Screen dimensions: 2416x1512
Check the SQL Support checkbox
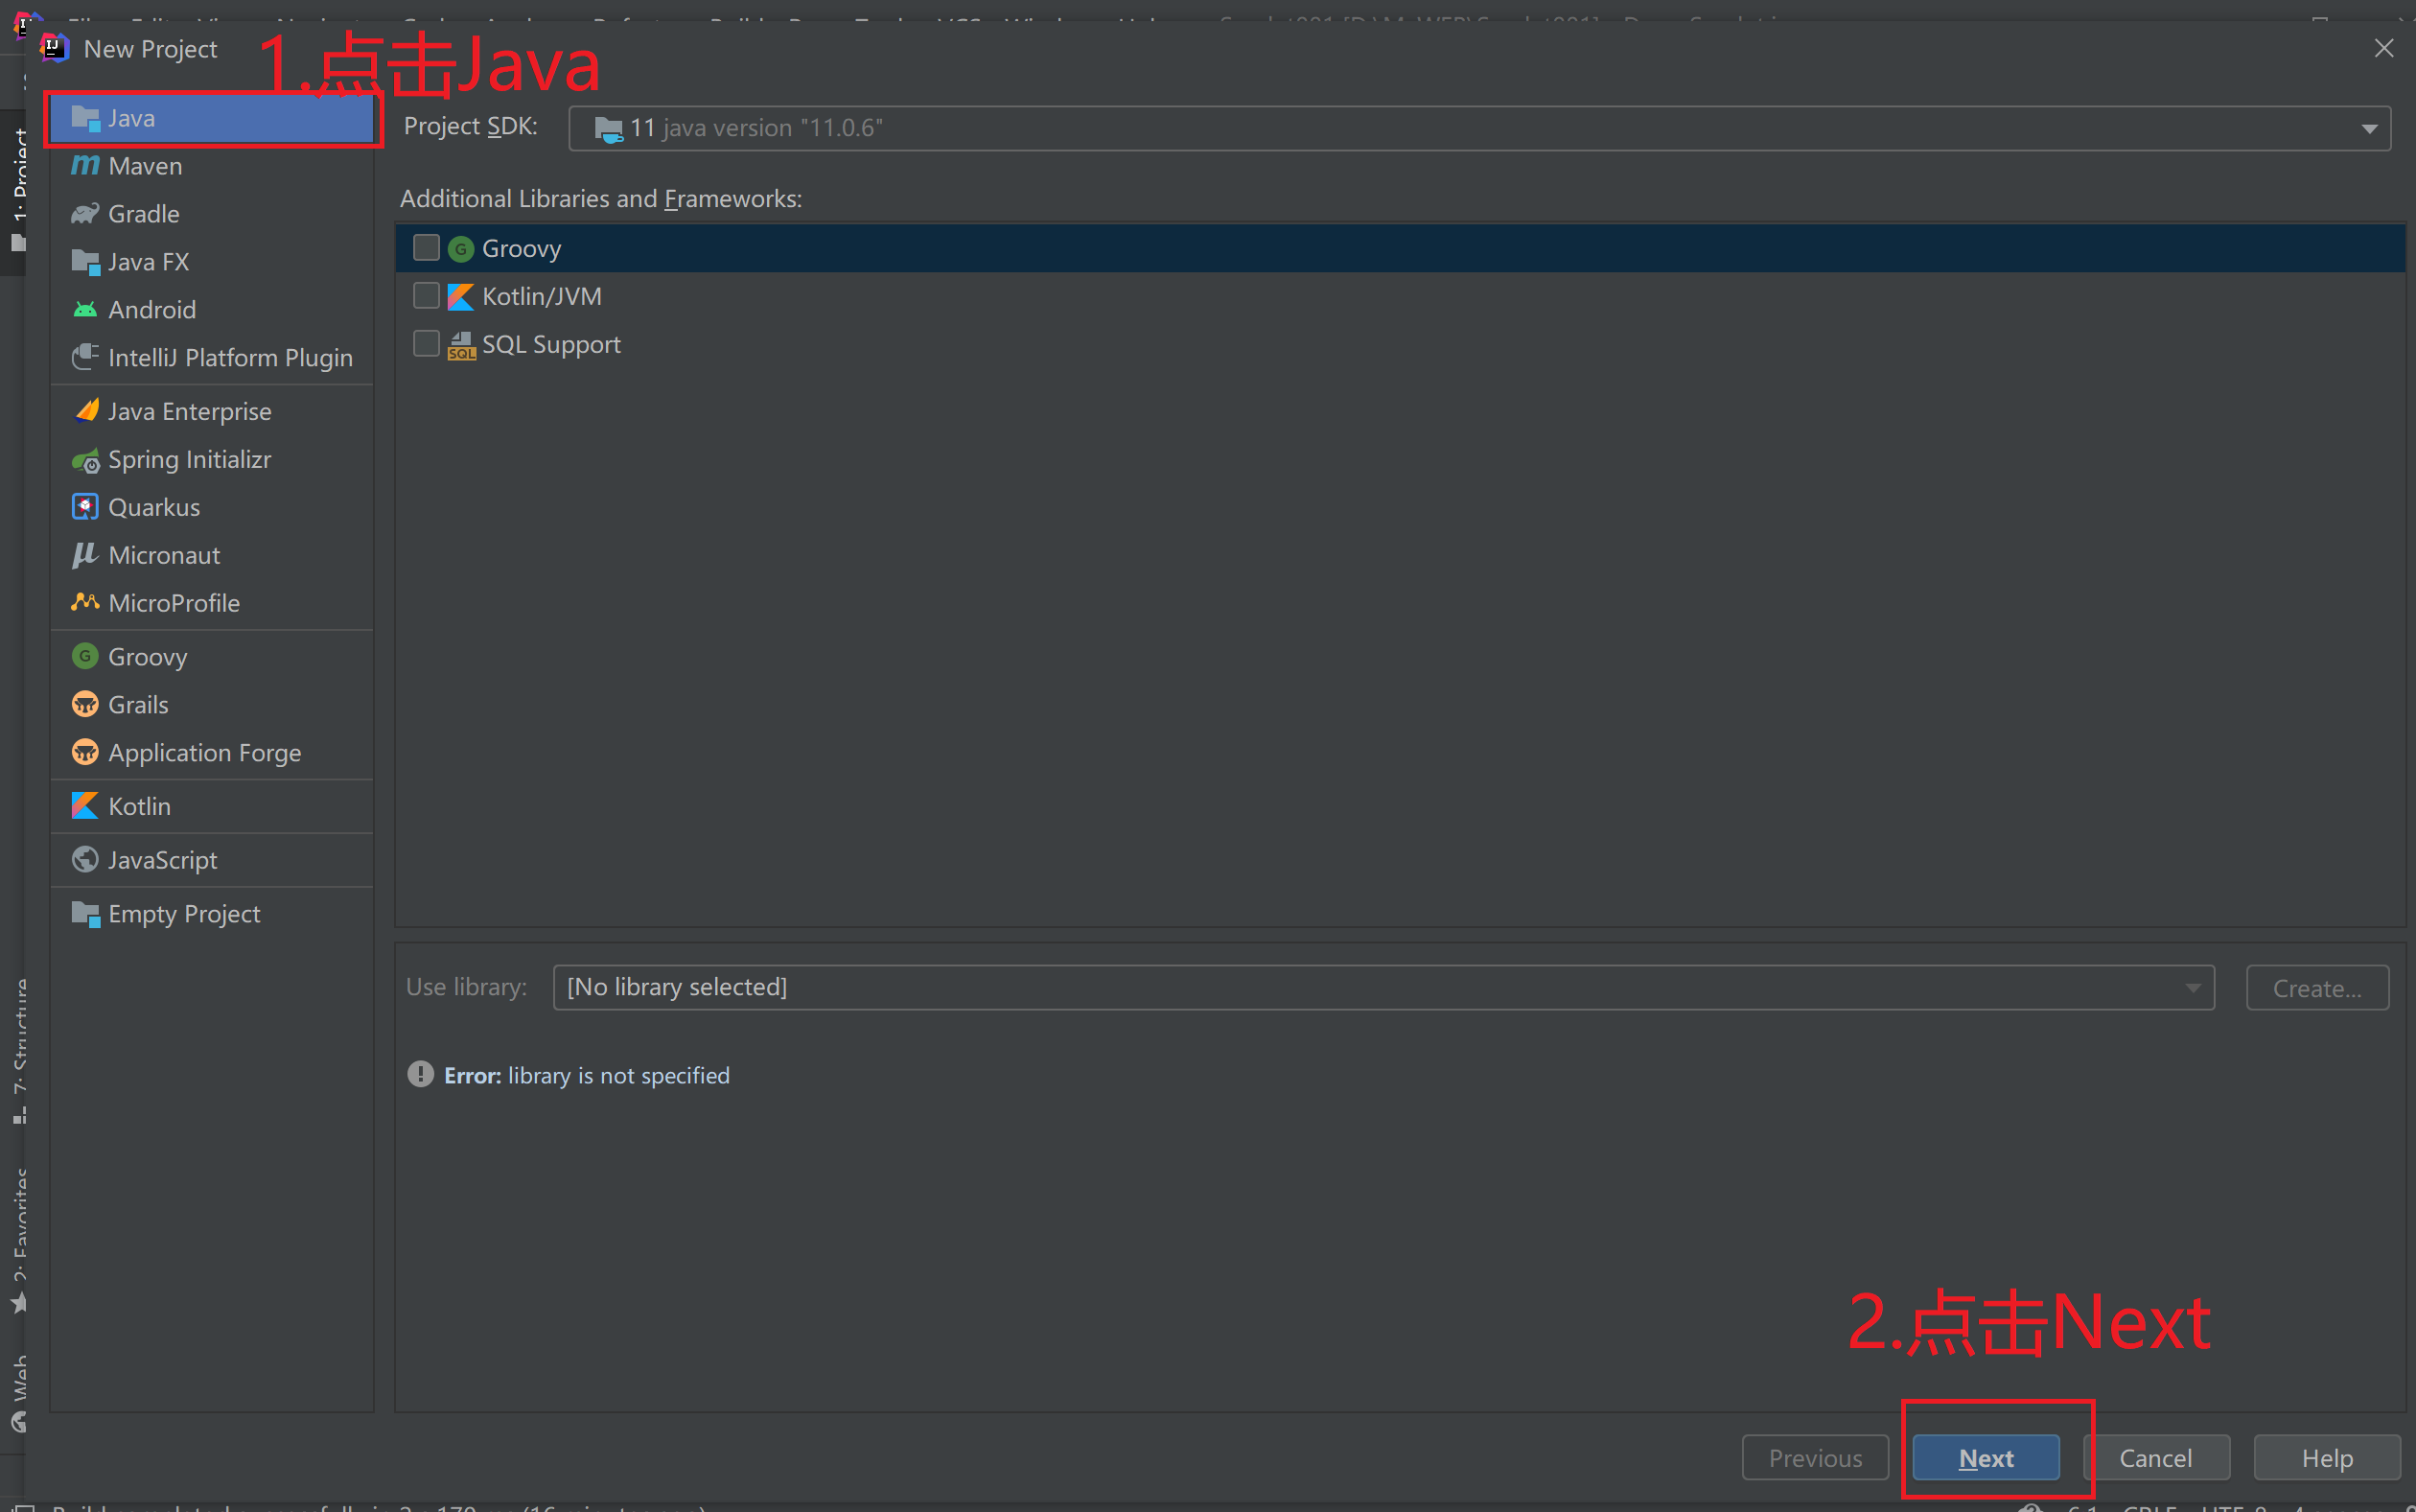point(426,344)
